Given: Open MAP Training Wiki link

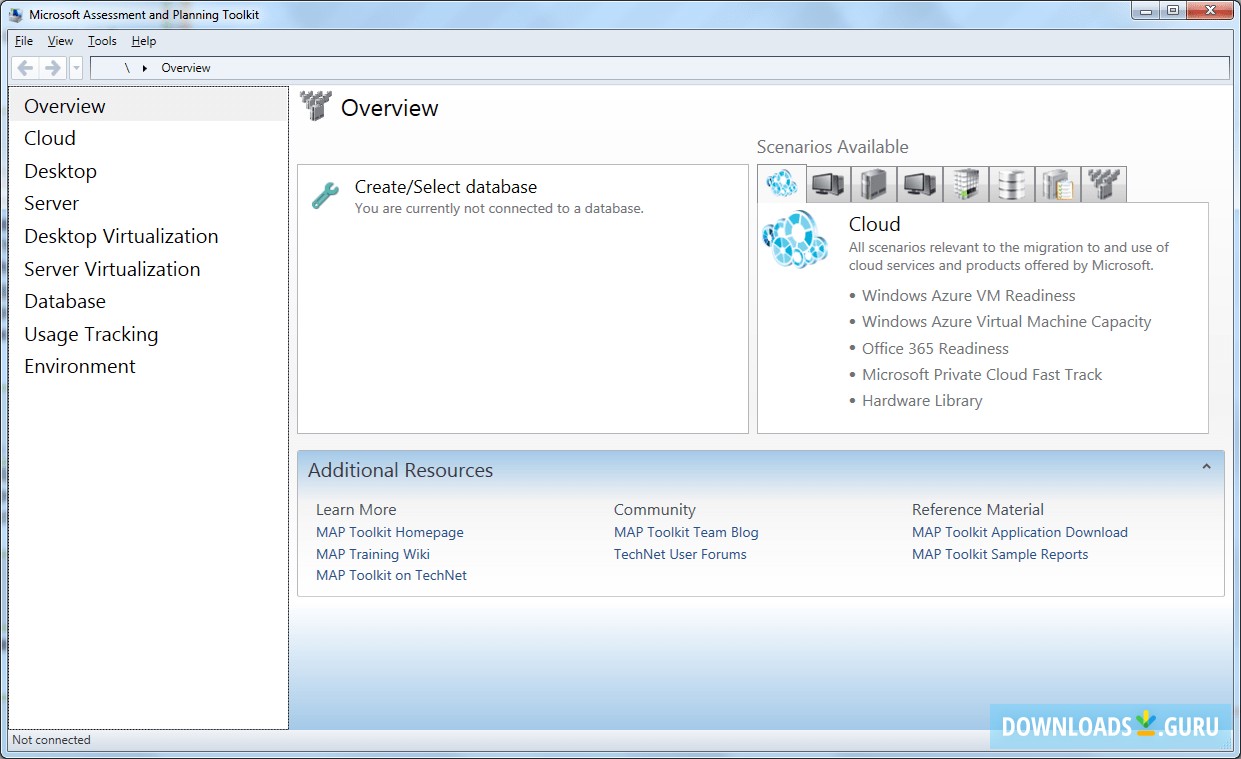Looking at the screenshot, I should 373,554.
